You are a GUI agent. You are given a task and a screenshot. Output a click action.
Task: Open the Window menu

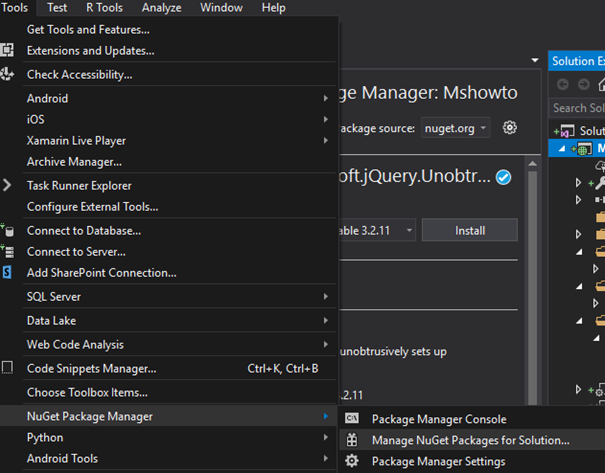[x=221, y=7]
